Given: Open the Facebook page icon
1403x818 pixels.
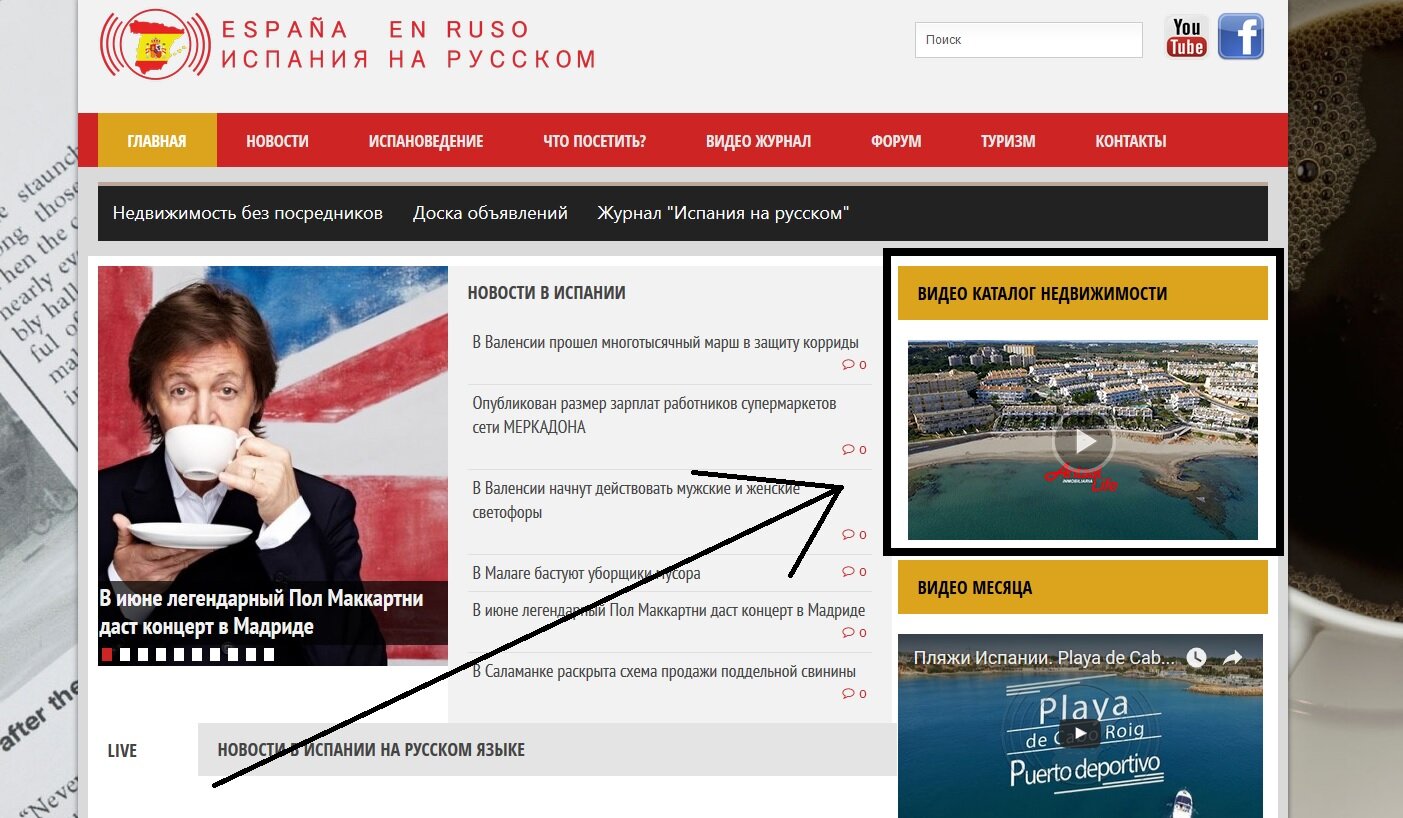Looking at the screenshot, I should click(x=1241, y=37).
